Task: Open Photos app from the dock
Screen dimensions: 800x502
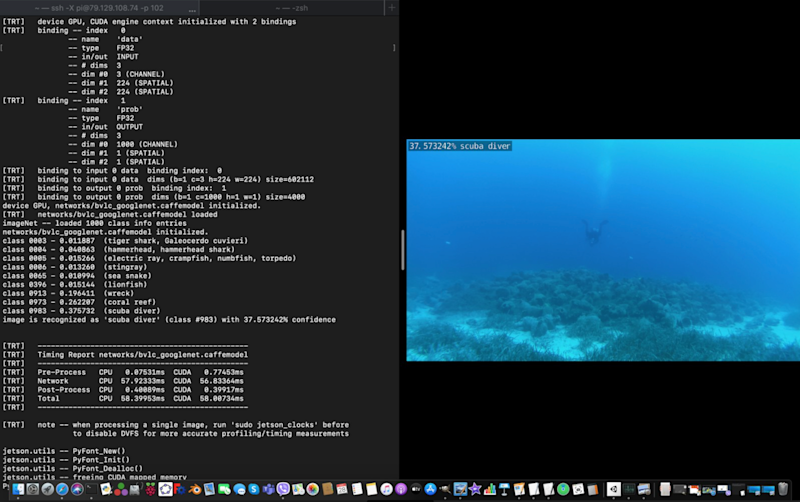Action: pyautogui.click(x=312, y=490)
